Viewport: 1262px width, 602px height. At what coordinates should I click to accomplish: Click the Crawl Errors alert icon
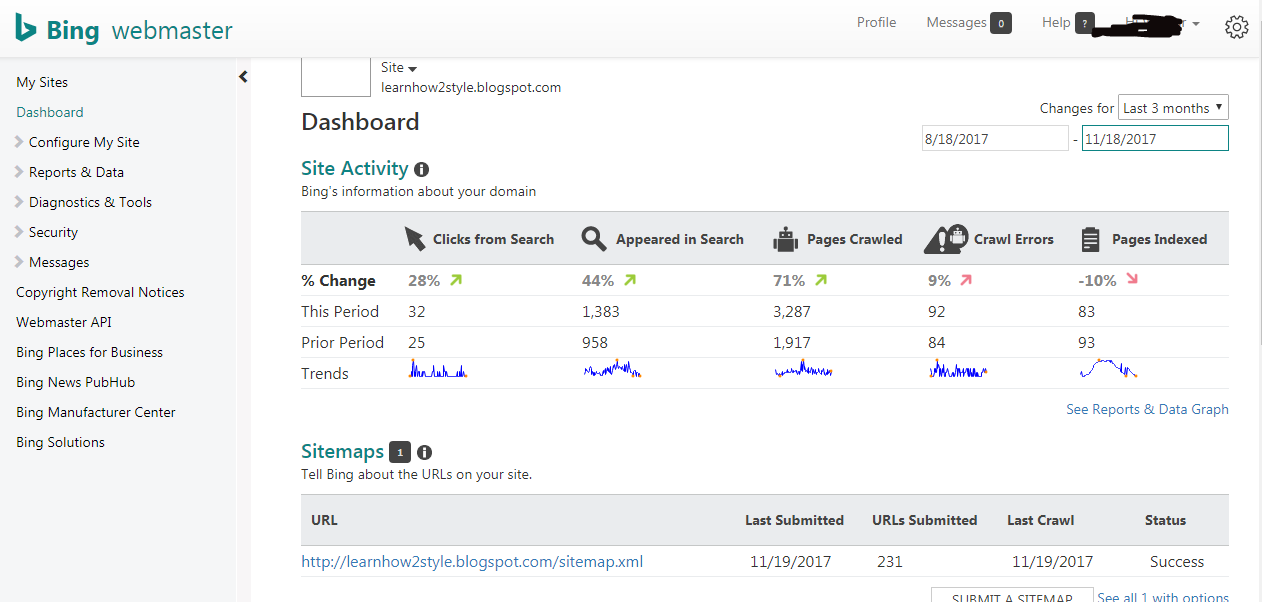(944, 238)
